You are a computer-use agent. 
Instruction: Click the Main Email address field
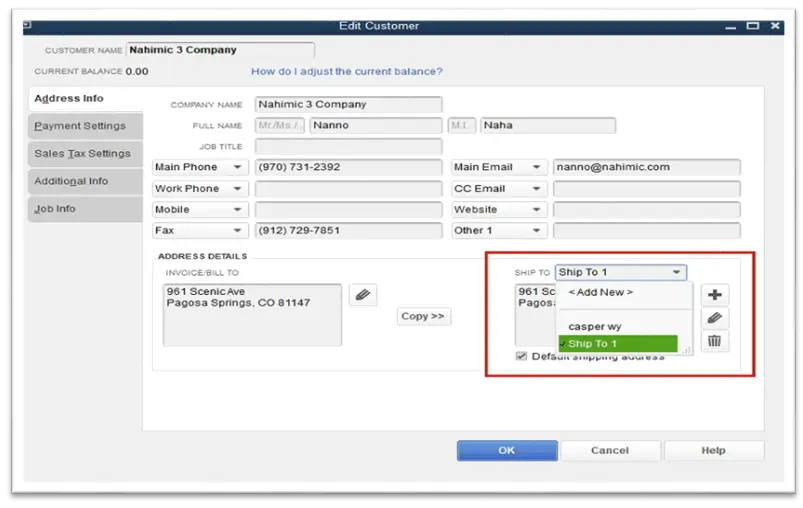tap(646, 167)
